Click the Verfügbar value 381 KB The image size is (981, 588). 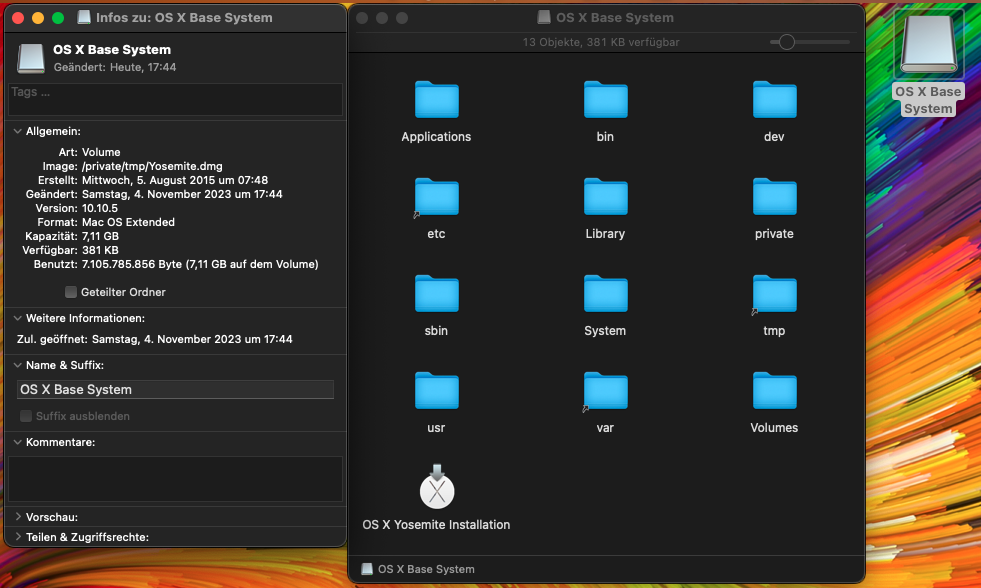tap(100, 250)
